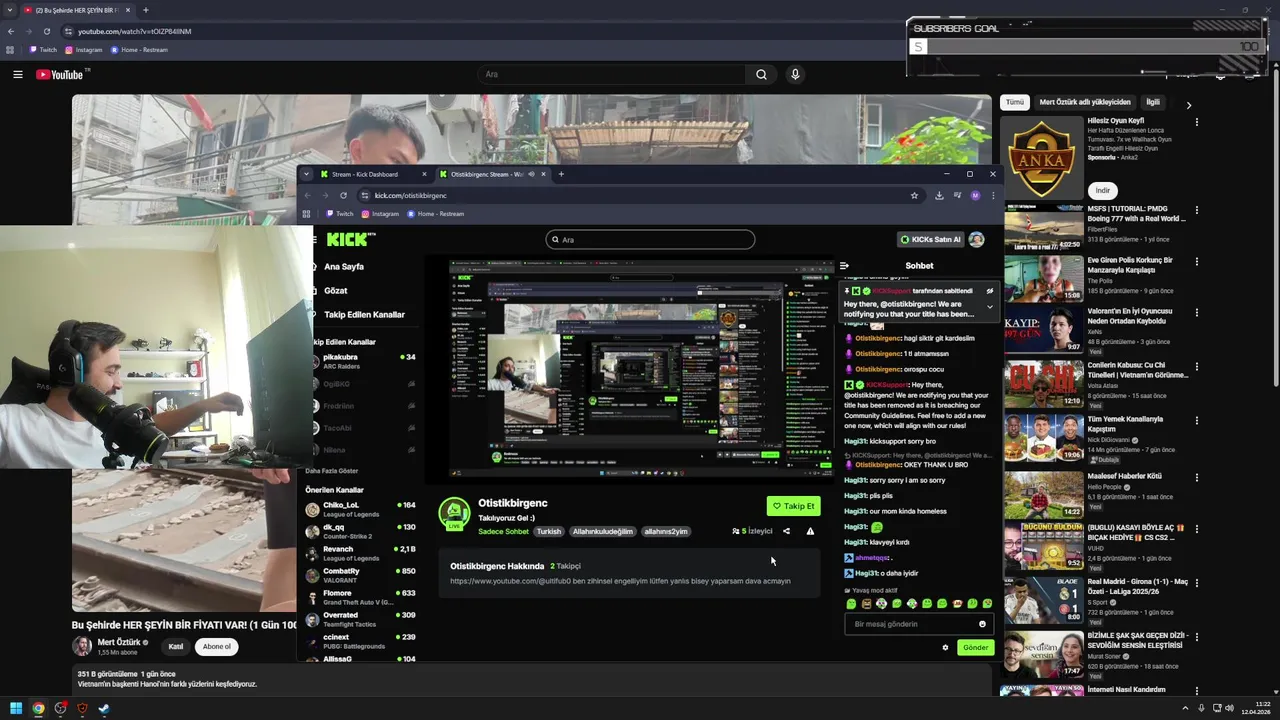The width and height of the screenshot is (1280, 720).
Task: Insert the first green emote in chat
Action: (x=851, y=604)
